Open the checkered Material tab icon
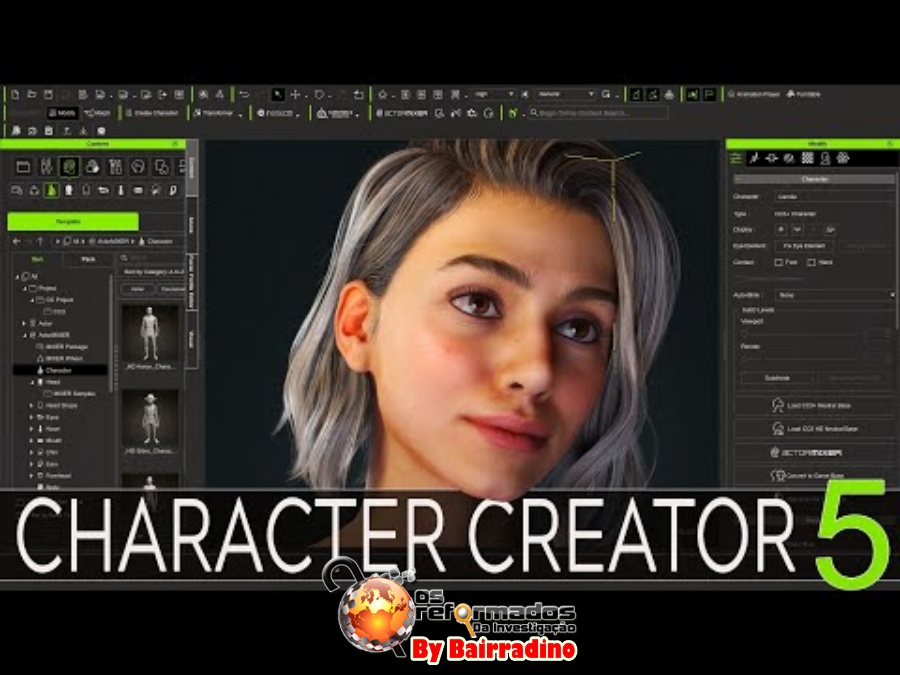The image size is (900, 675). pos(807,158)
